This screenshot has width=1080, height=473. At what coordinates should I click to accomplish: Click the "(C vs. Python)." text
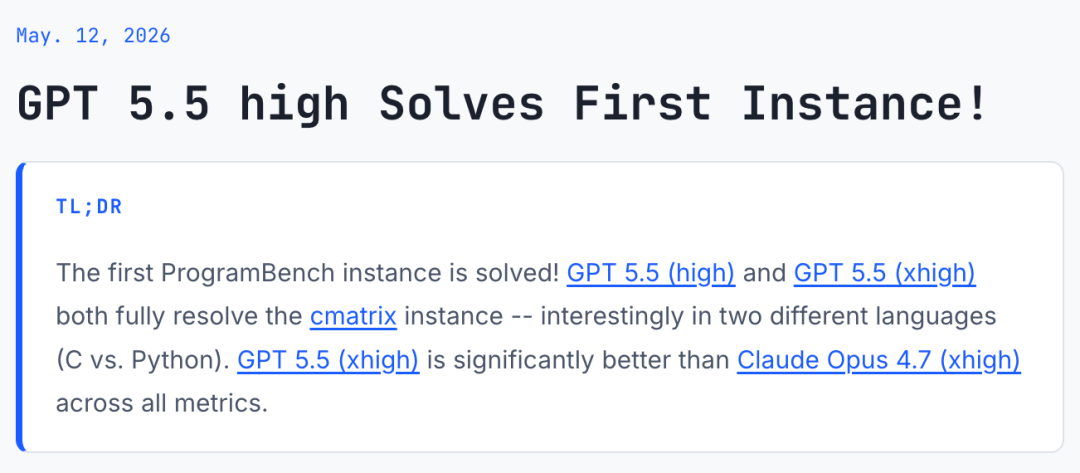[143, 360]
